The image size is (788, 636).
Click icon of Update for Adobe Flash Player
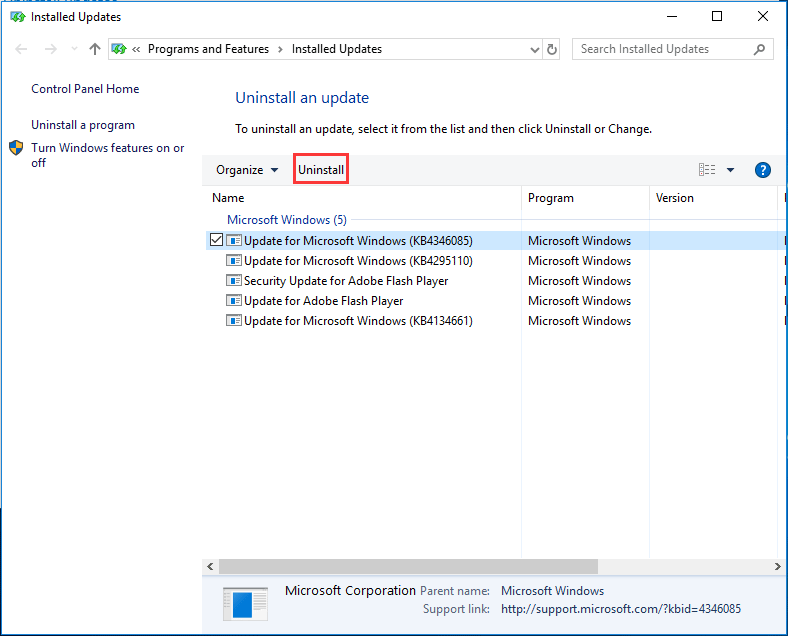pos(234,301)
